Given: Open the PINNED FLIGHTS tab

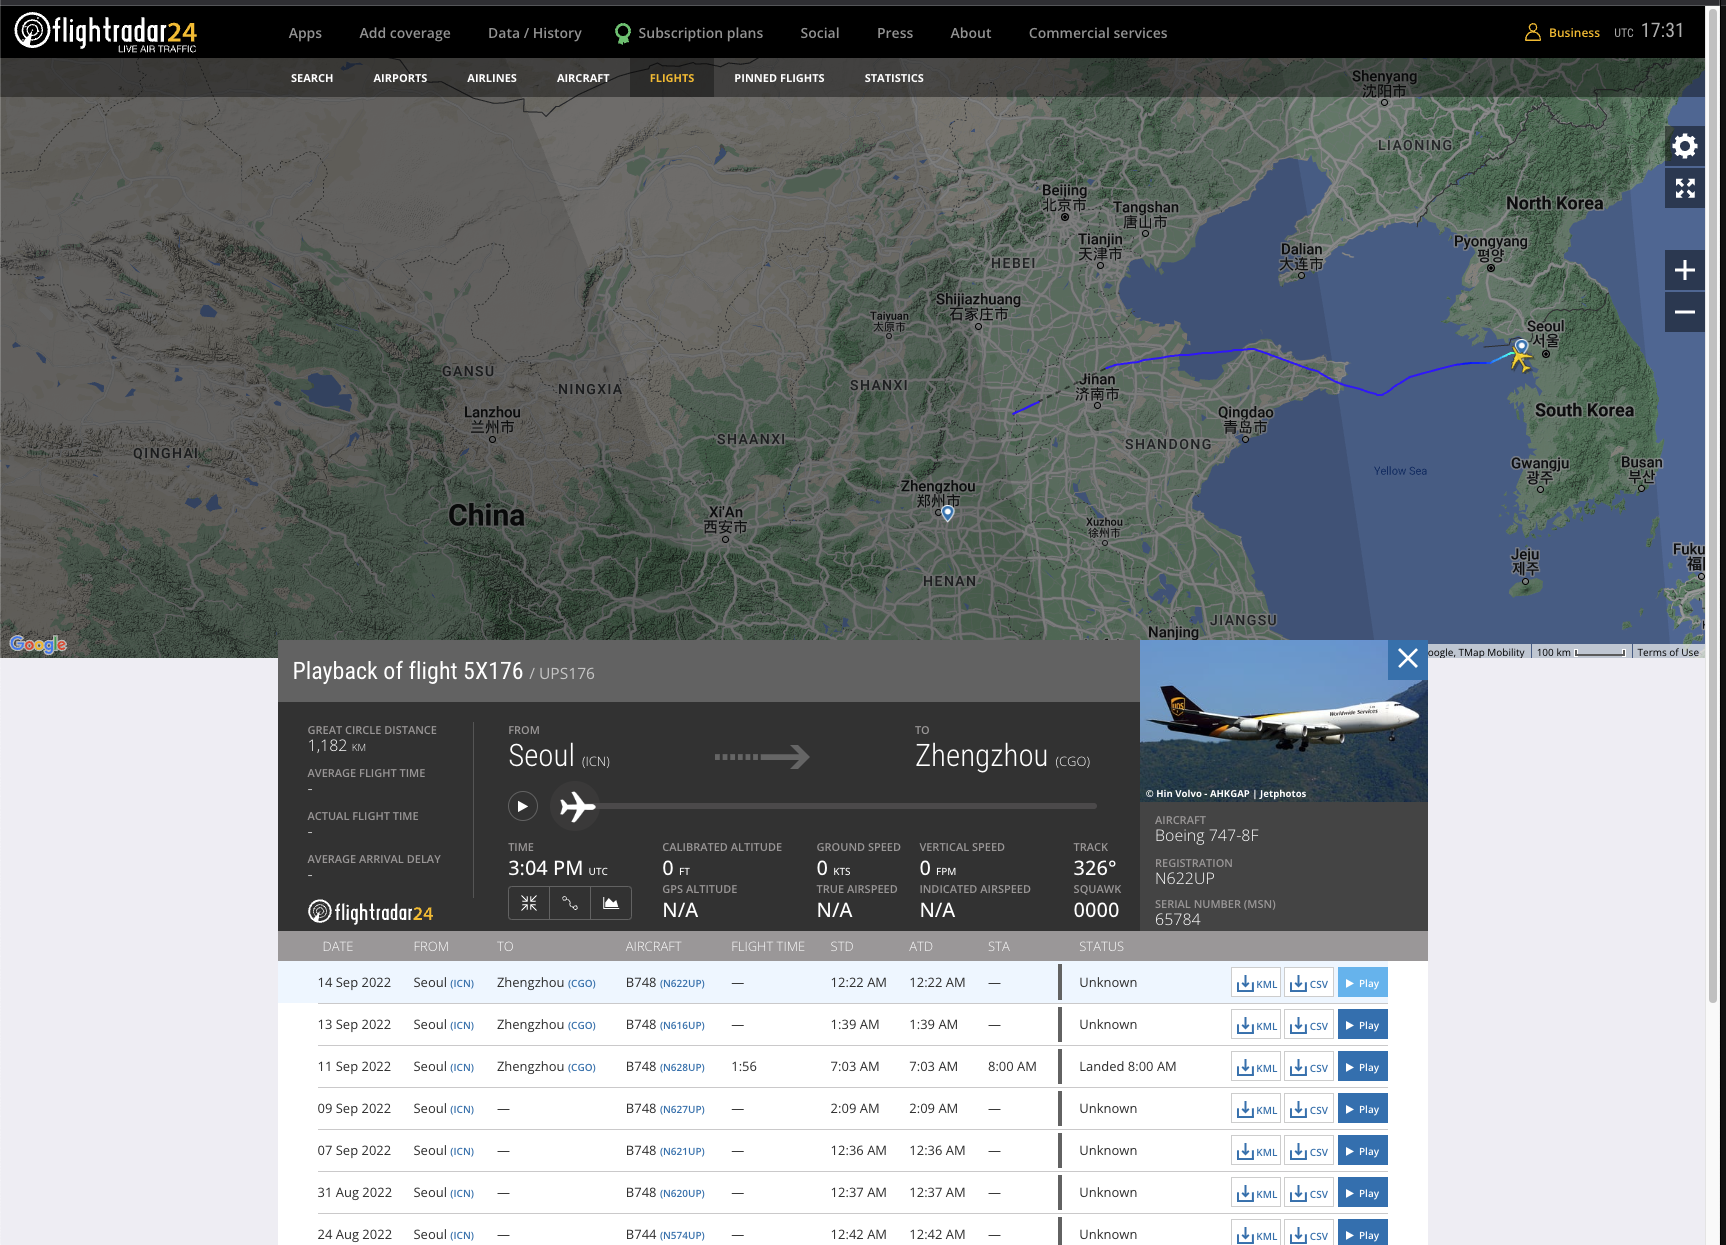Looking at the screenshot, I should 779,78.
